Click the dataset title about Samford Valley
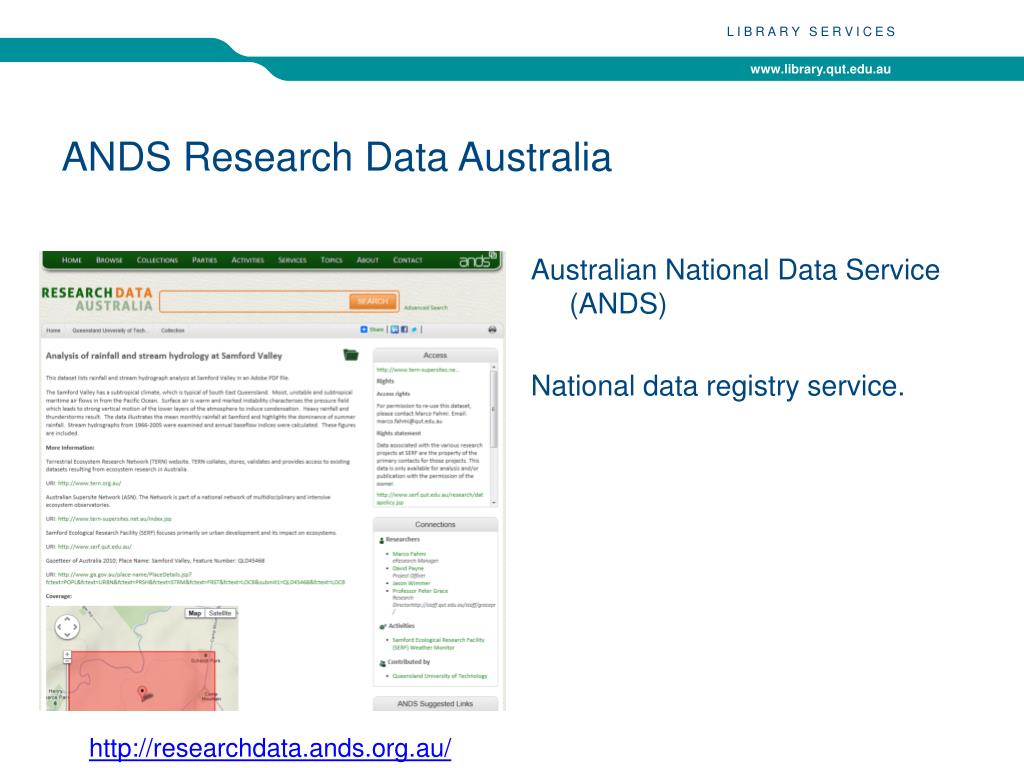The height and width of the screenshot is (768, 1024). (164, 356)
